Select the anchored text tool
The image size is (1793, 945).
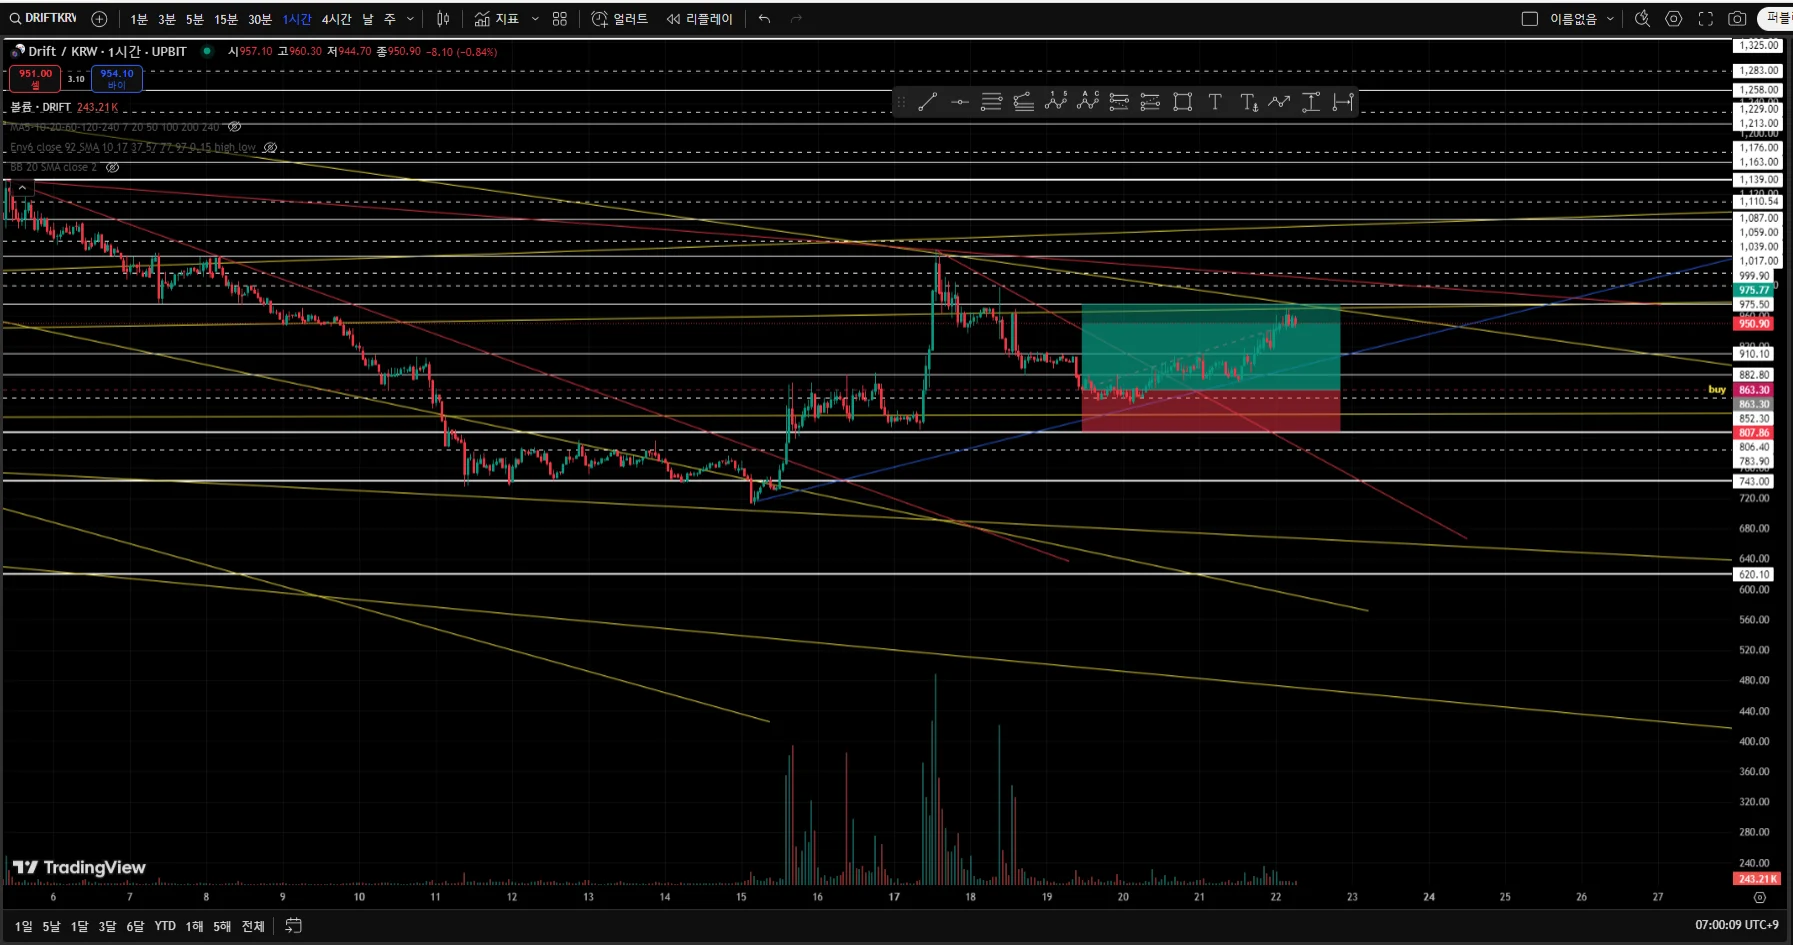1248,102
